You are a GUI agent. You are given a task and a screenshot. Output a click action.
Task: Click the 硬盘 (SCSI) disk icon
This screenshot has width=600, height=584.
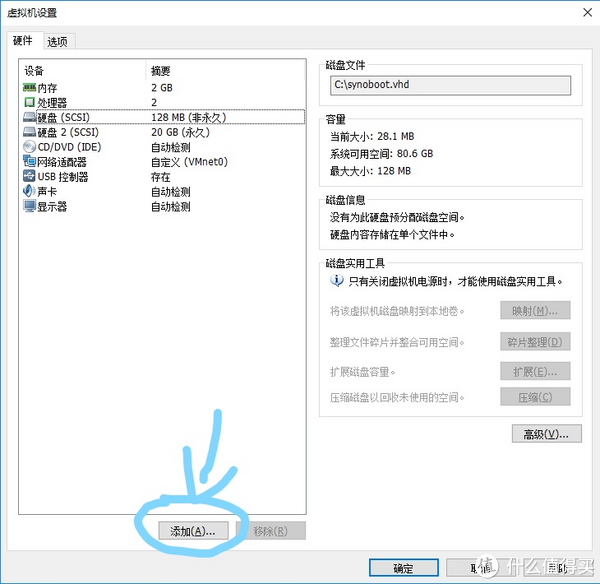(29, 117)
